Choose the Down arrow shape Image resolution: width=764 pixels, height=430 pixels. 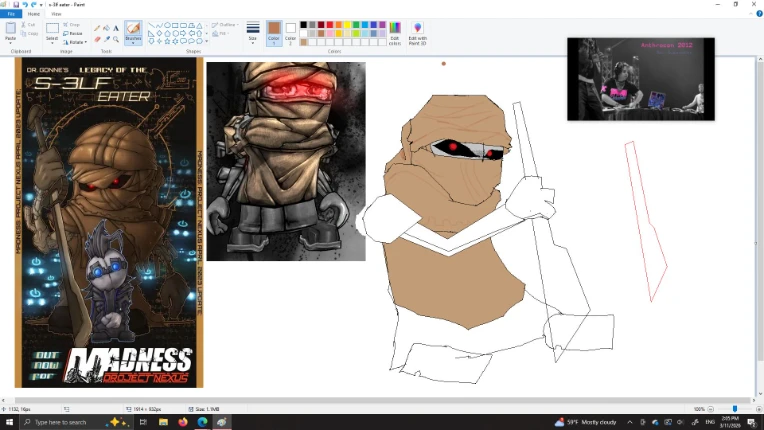(x=151, y=41)
